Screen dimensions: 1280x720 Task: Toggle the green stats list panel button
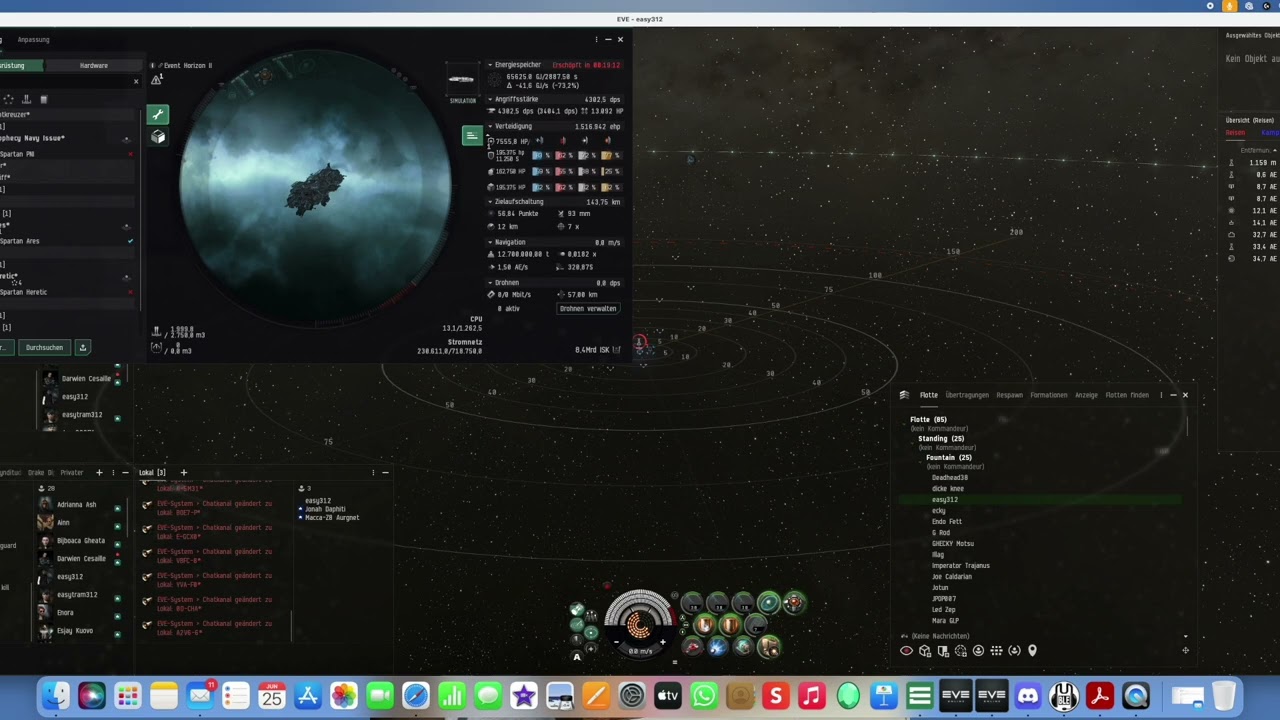tap(471, 135)
